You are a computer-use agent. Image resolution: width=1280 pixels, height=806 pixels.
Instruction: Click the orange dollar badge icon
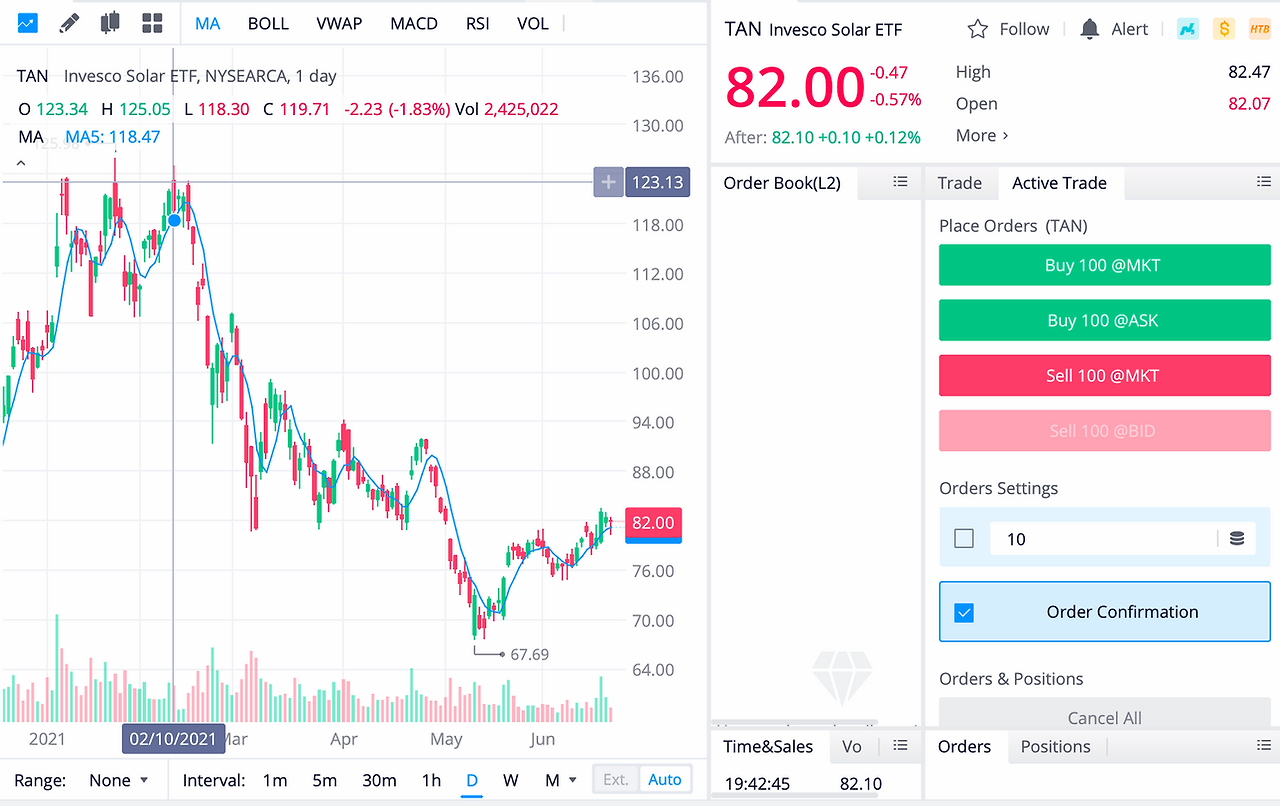[1224, 29]
